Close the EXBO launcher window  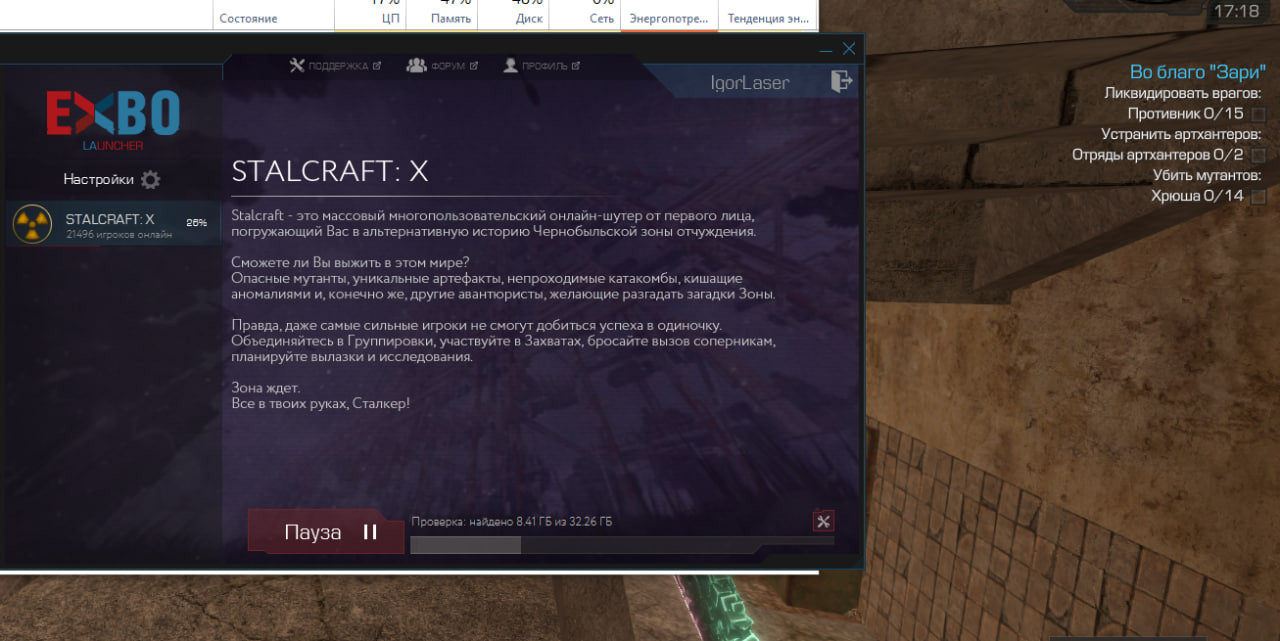click(849, 48)
